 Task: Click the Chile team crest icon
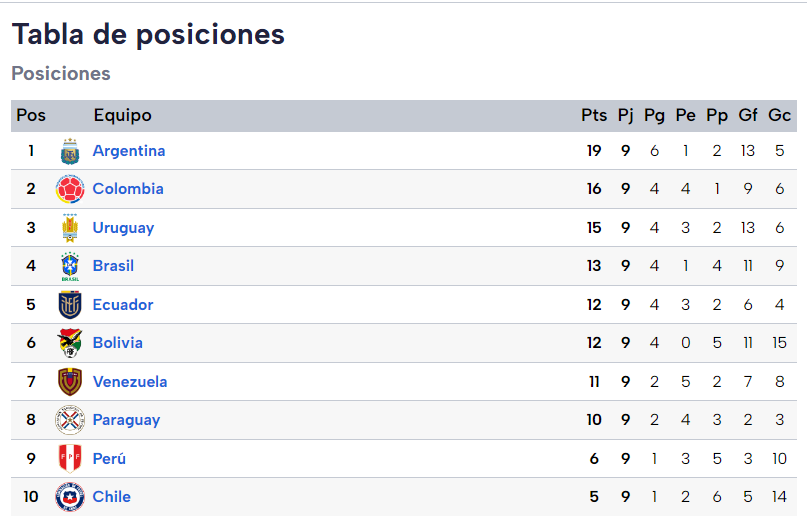(69, 497)
